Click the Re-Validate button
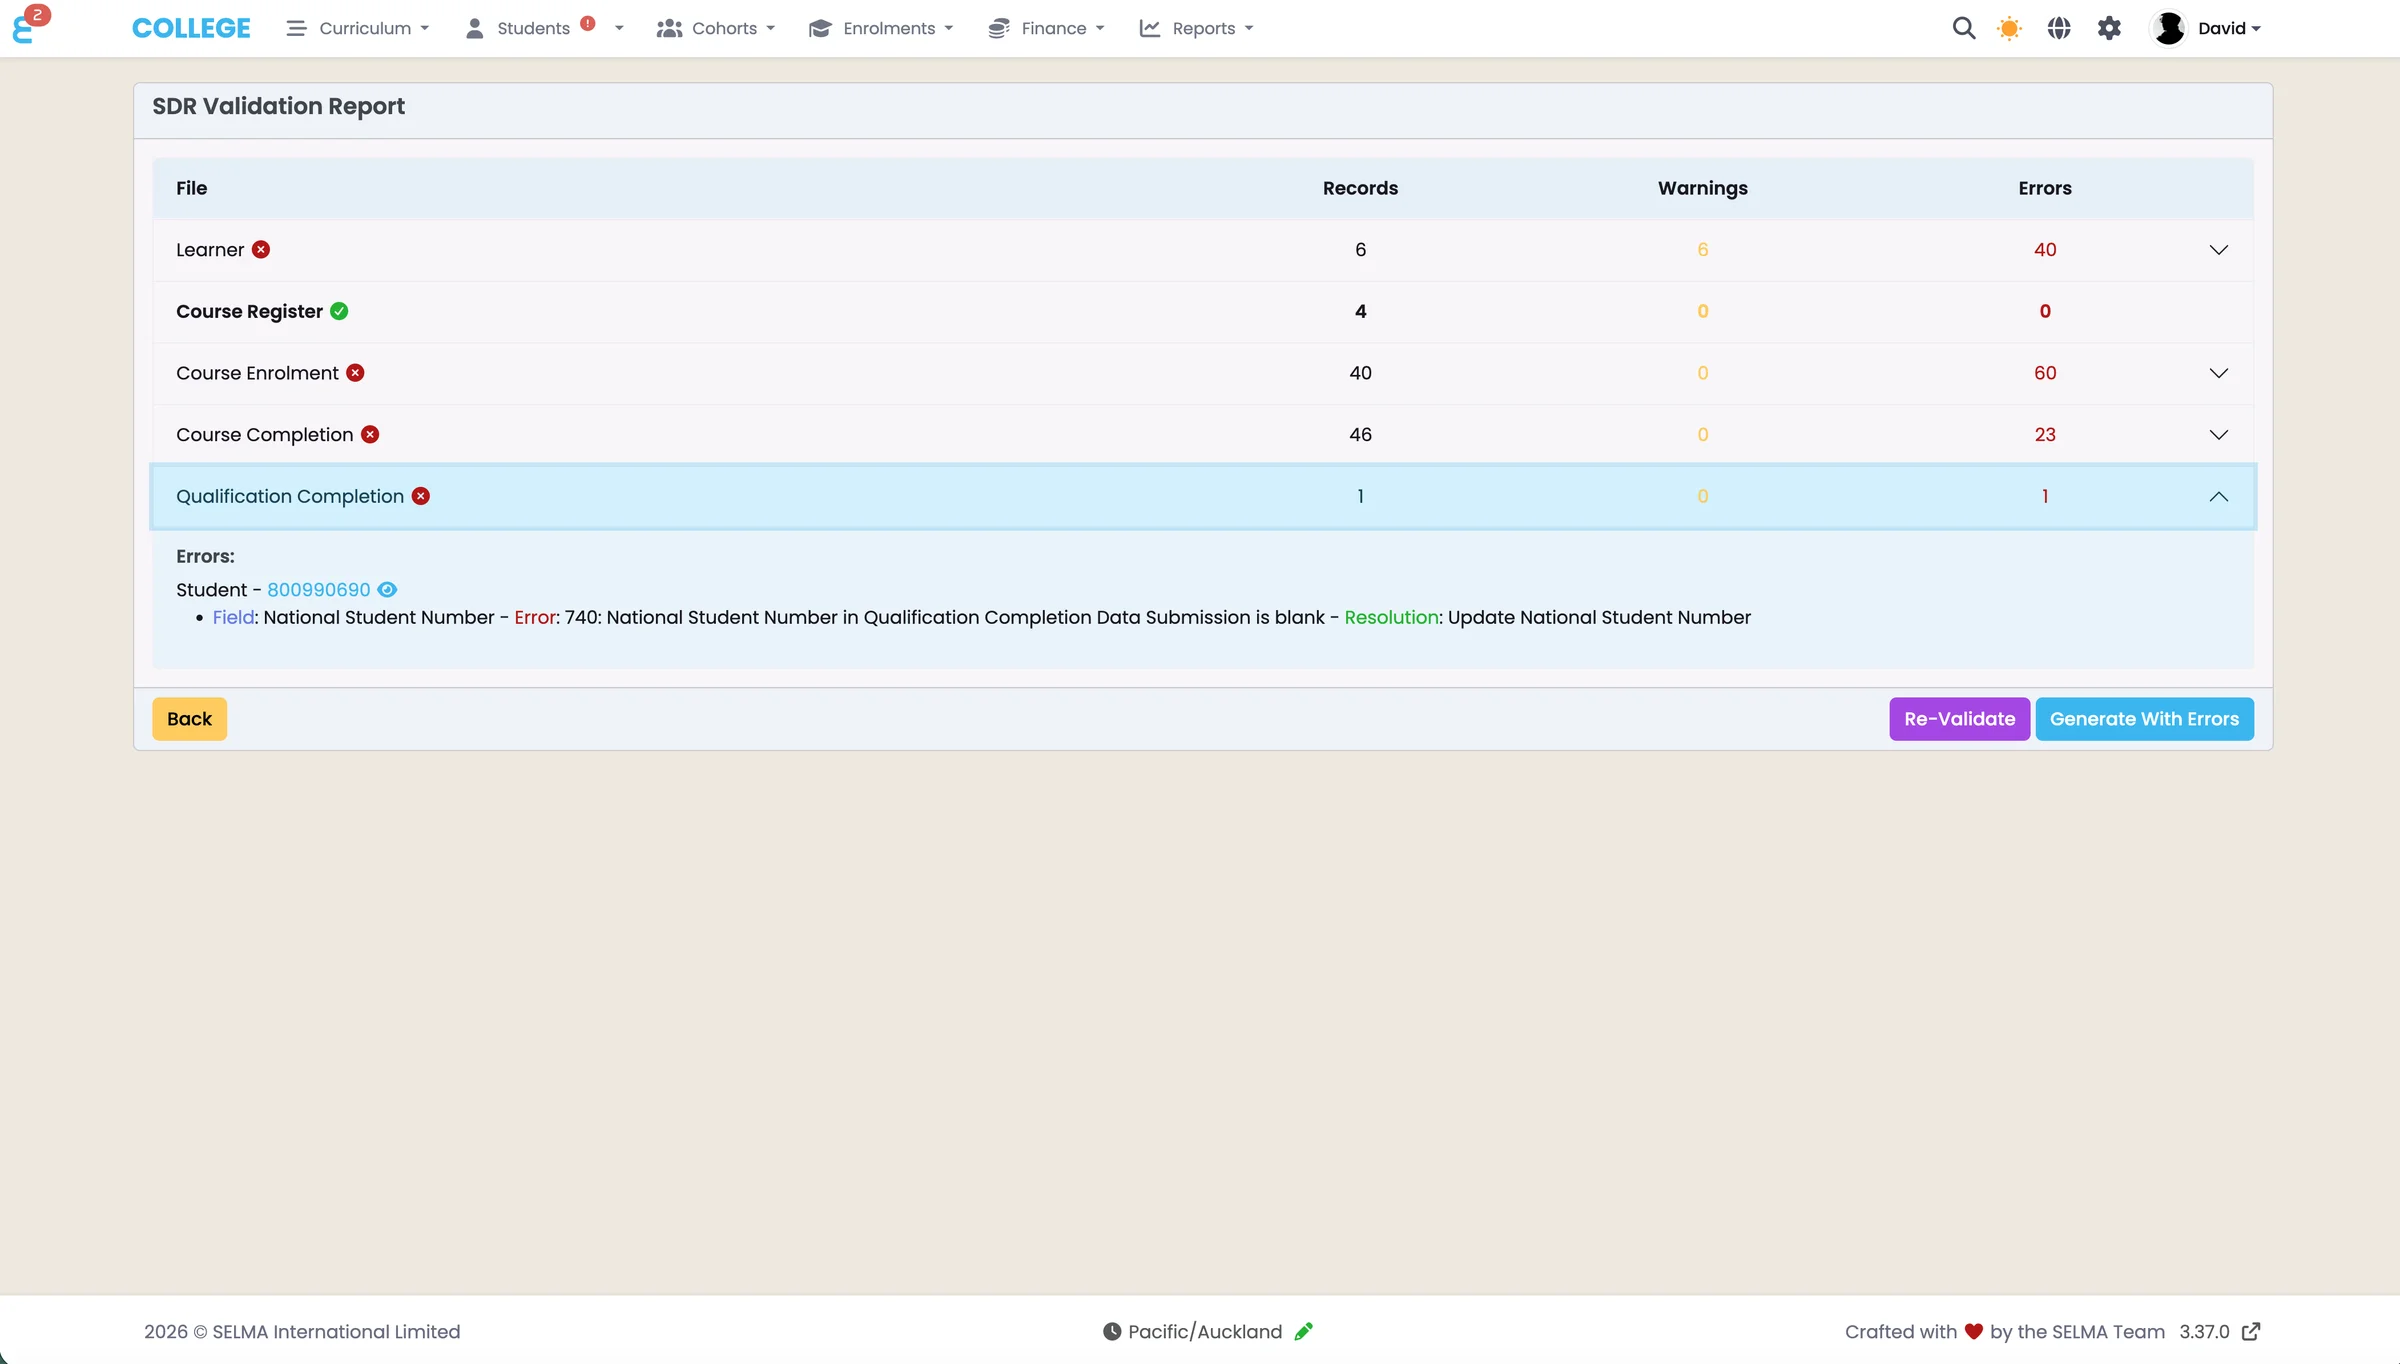This screenshot has width=2400, height=1364. click(1959, 719)
